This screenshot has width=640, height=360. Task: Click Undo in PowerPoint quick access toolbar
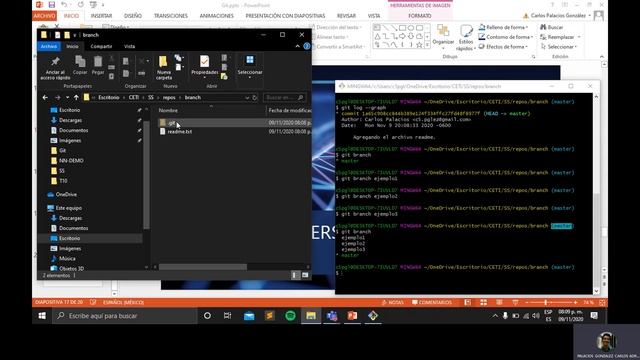point(64,4)
